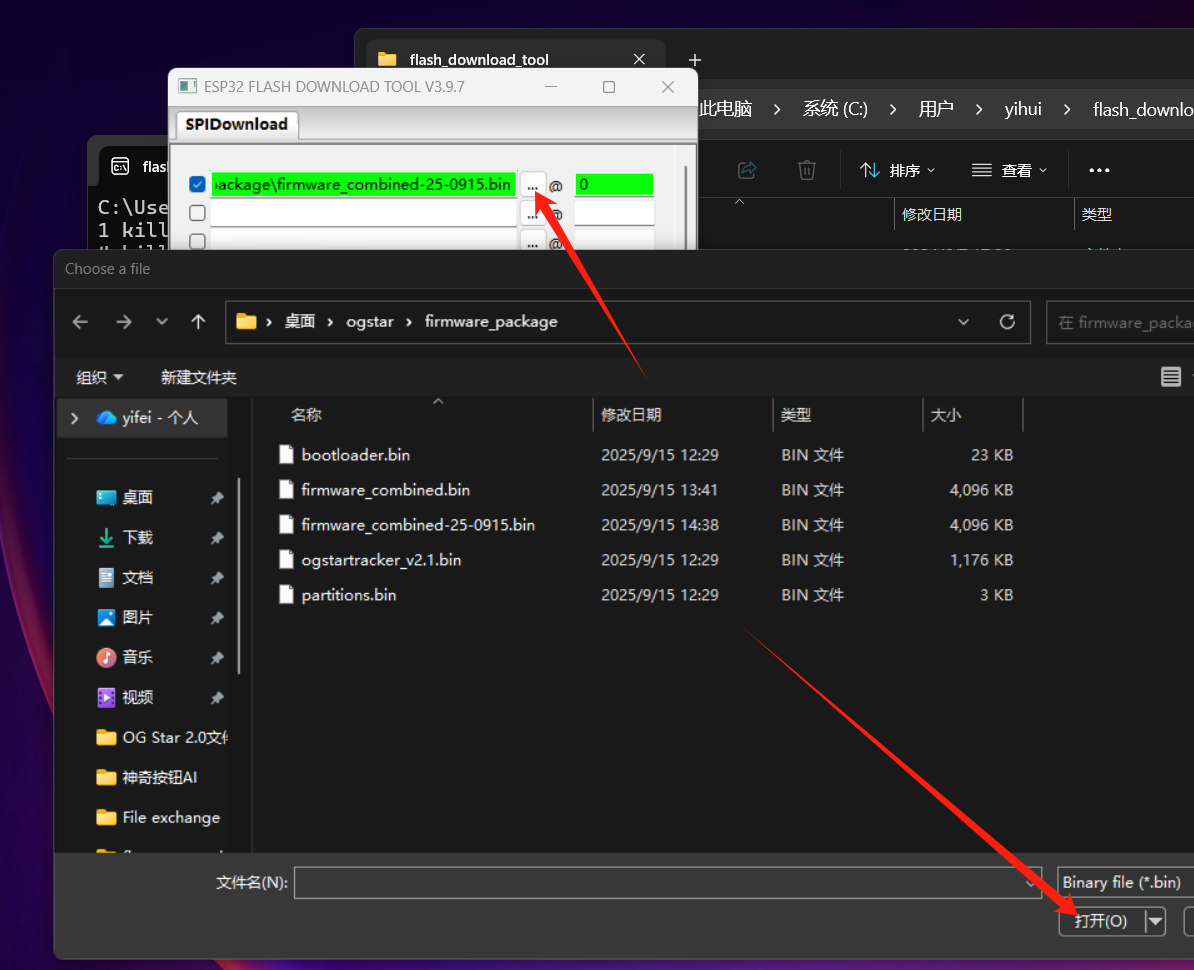Open a new Explorer tab with plus
Image resolution: width=1194 pixels, height=970 pixels.
click(695, 60)
